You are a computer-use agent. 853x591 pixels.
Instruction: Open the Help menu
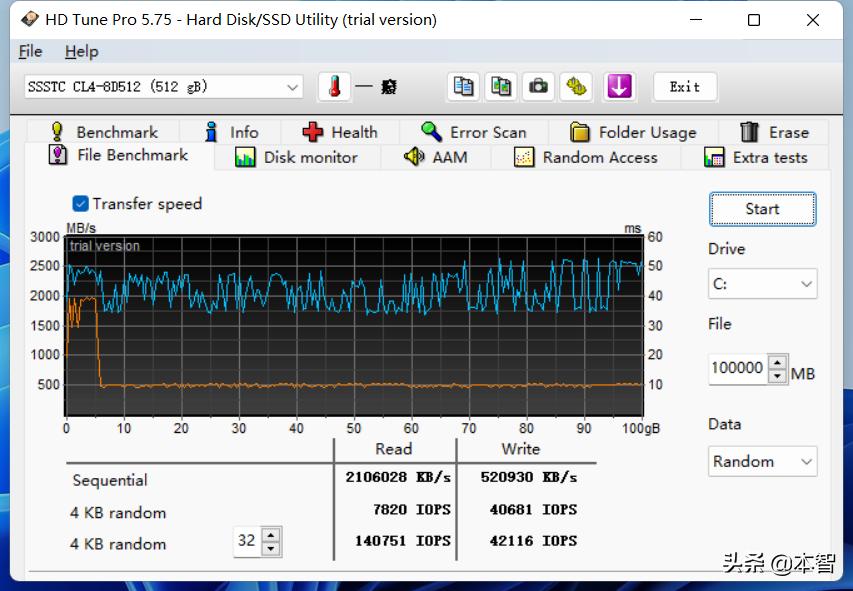point(82,52)
